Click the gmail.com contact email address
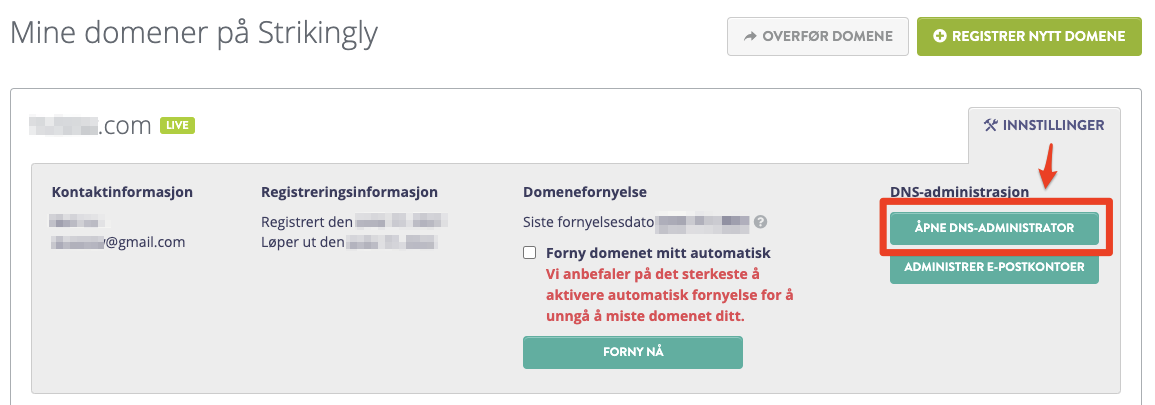 [x=118, y=242]
